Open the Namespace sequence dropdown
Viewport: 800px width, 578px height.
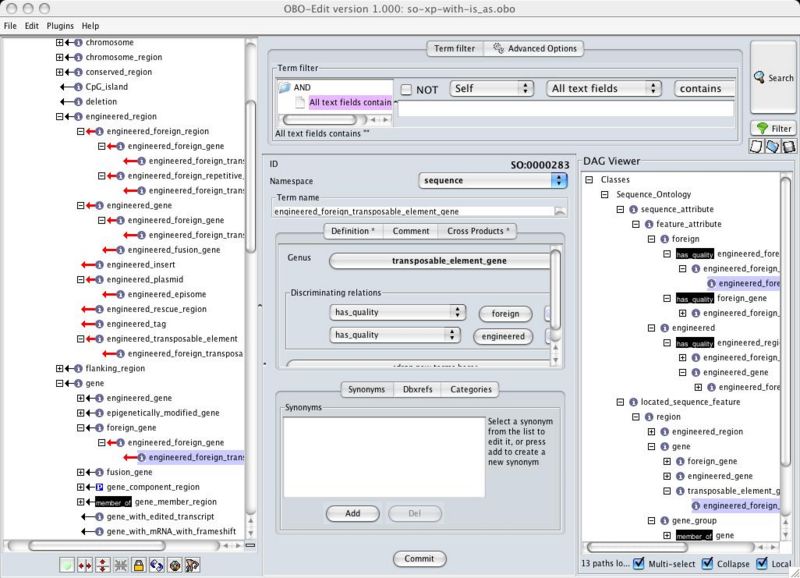(x=492, y=180)
